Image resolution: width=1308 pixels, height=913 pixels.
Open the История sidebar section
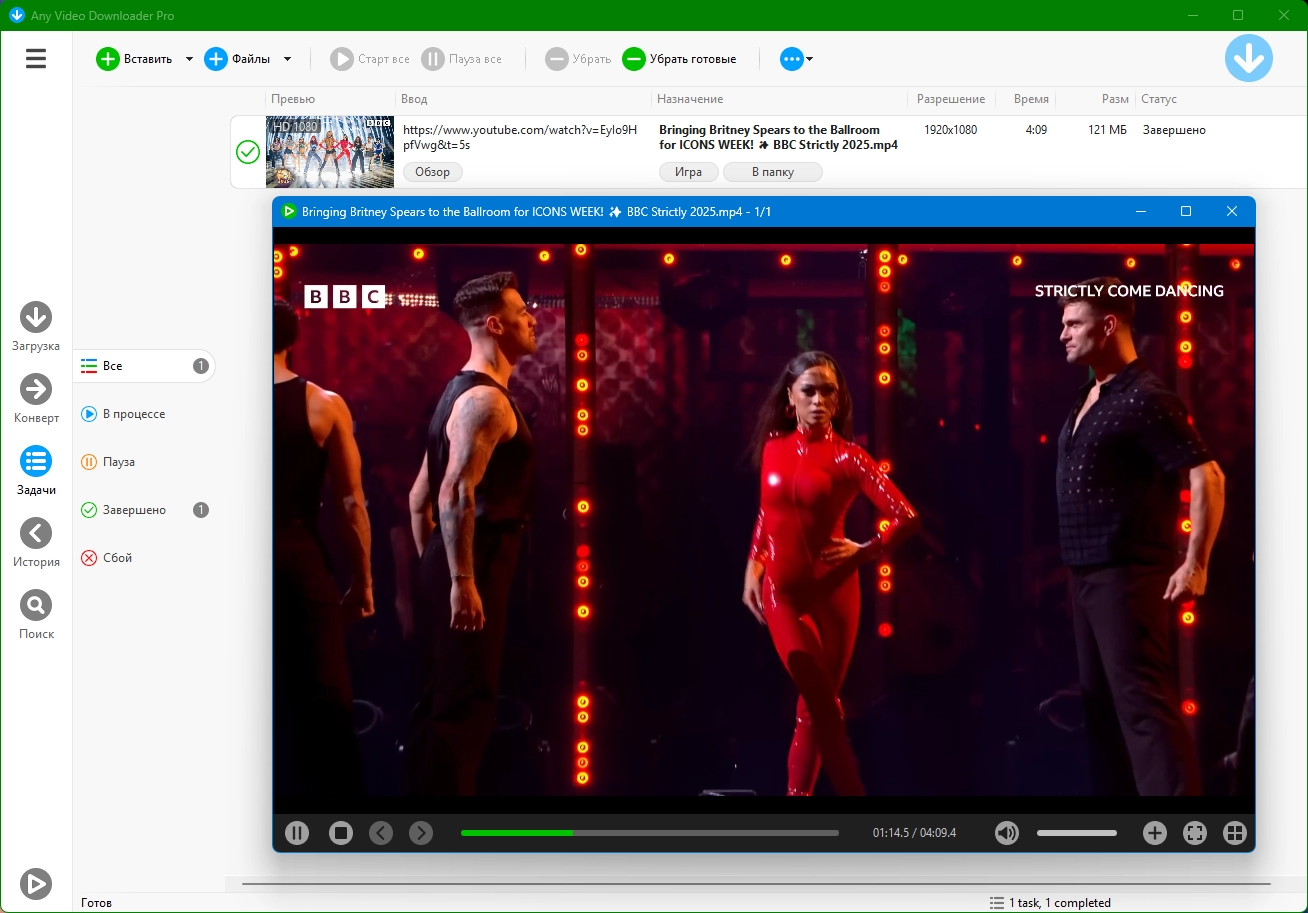tap(36, 533)
